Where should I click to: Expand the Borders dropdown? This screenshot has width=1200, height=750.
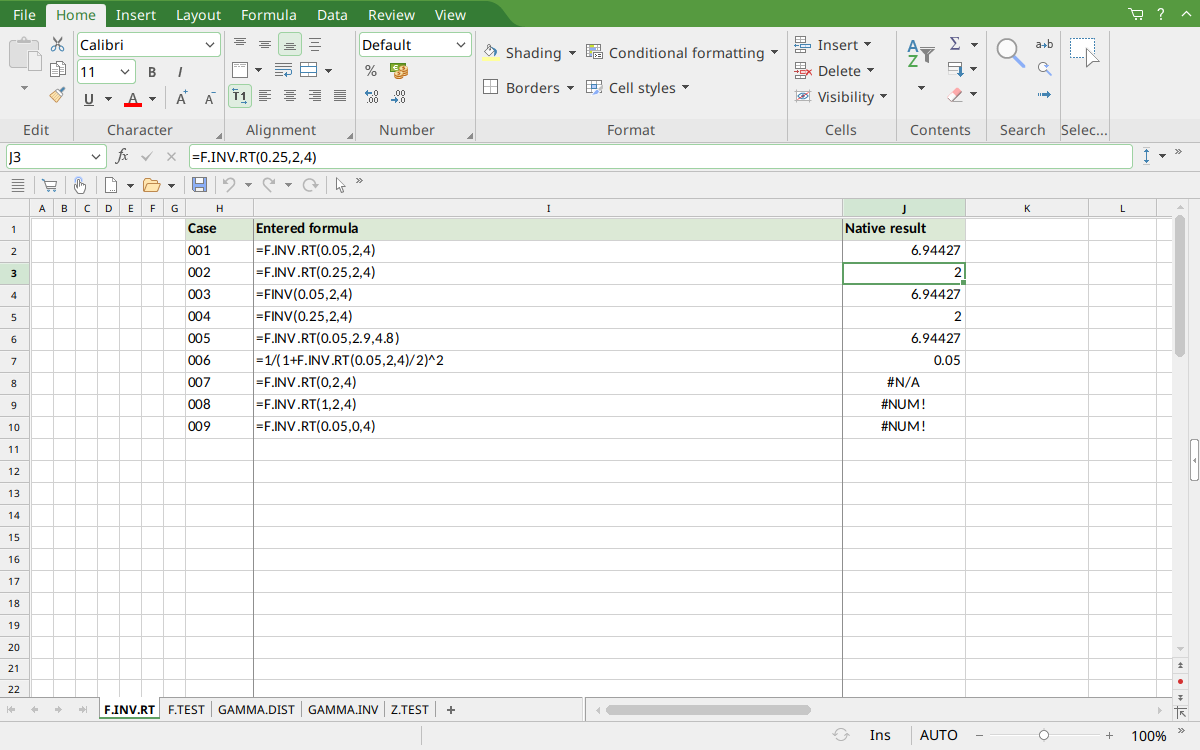(x=570, y=88)
